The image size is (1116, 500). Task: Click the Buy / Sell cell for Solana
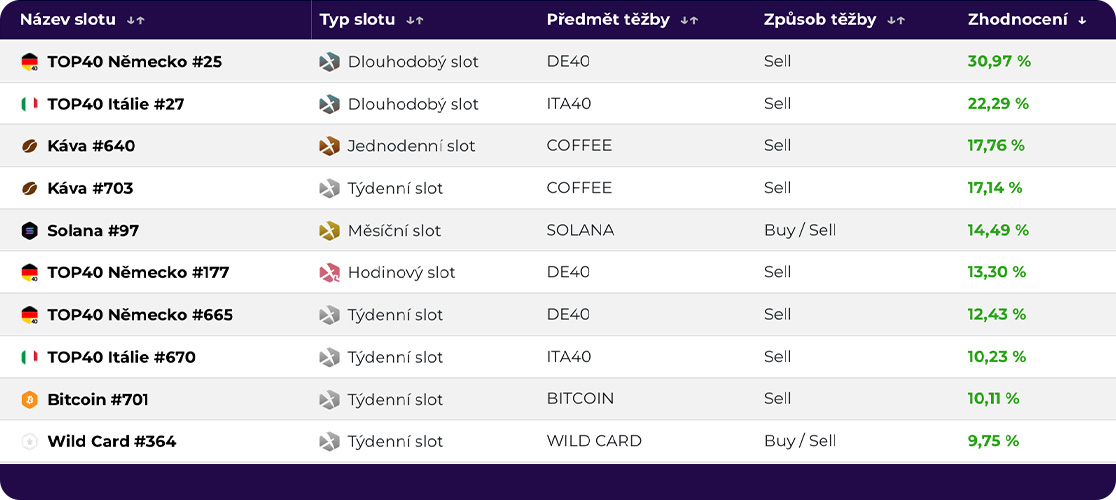pos(799,230)
